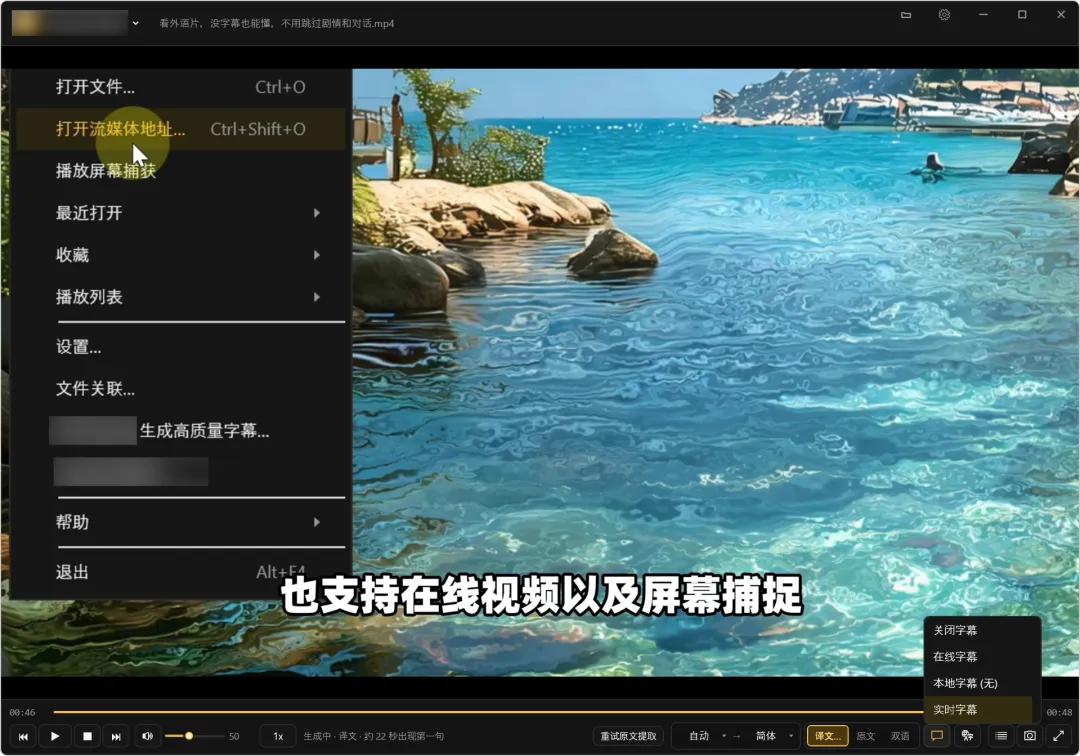Seek on the playback progress bar
The image size is (1080, 756).
(488, 712)
